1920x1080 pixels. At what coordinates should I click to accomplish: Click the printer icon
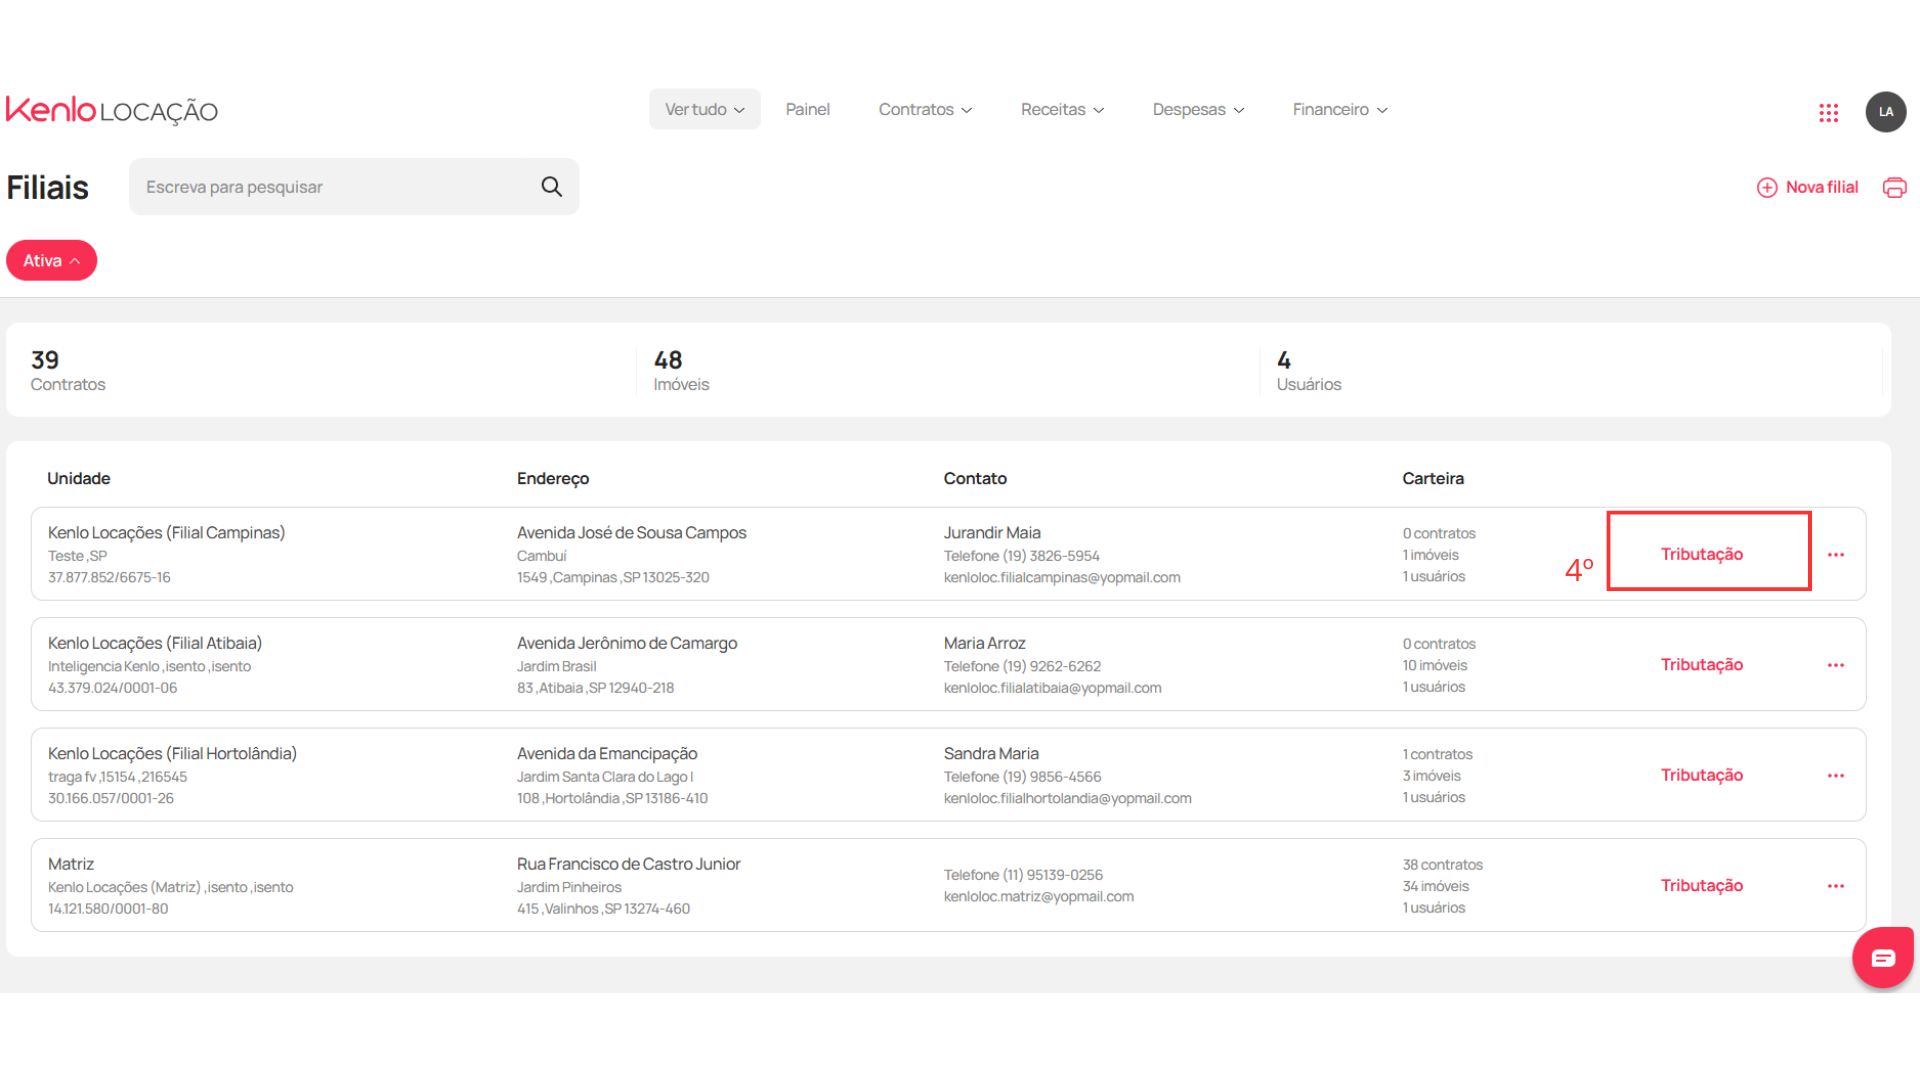(1894, 187)
